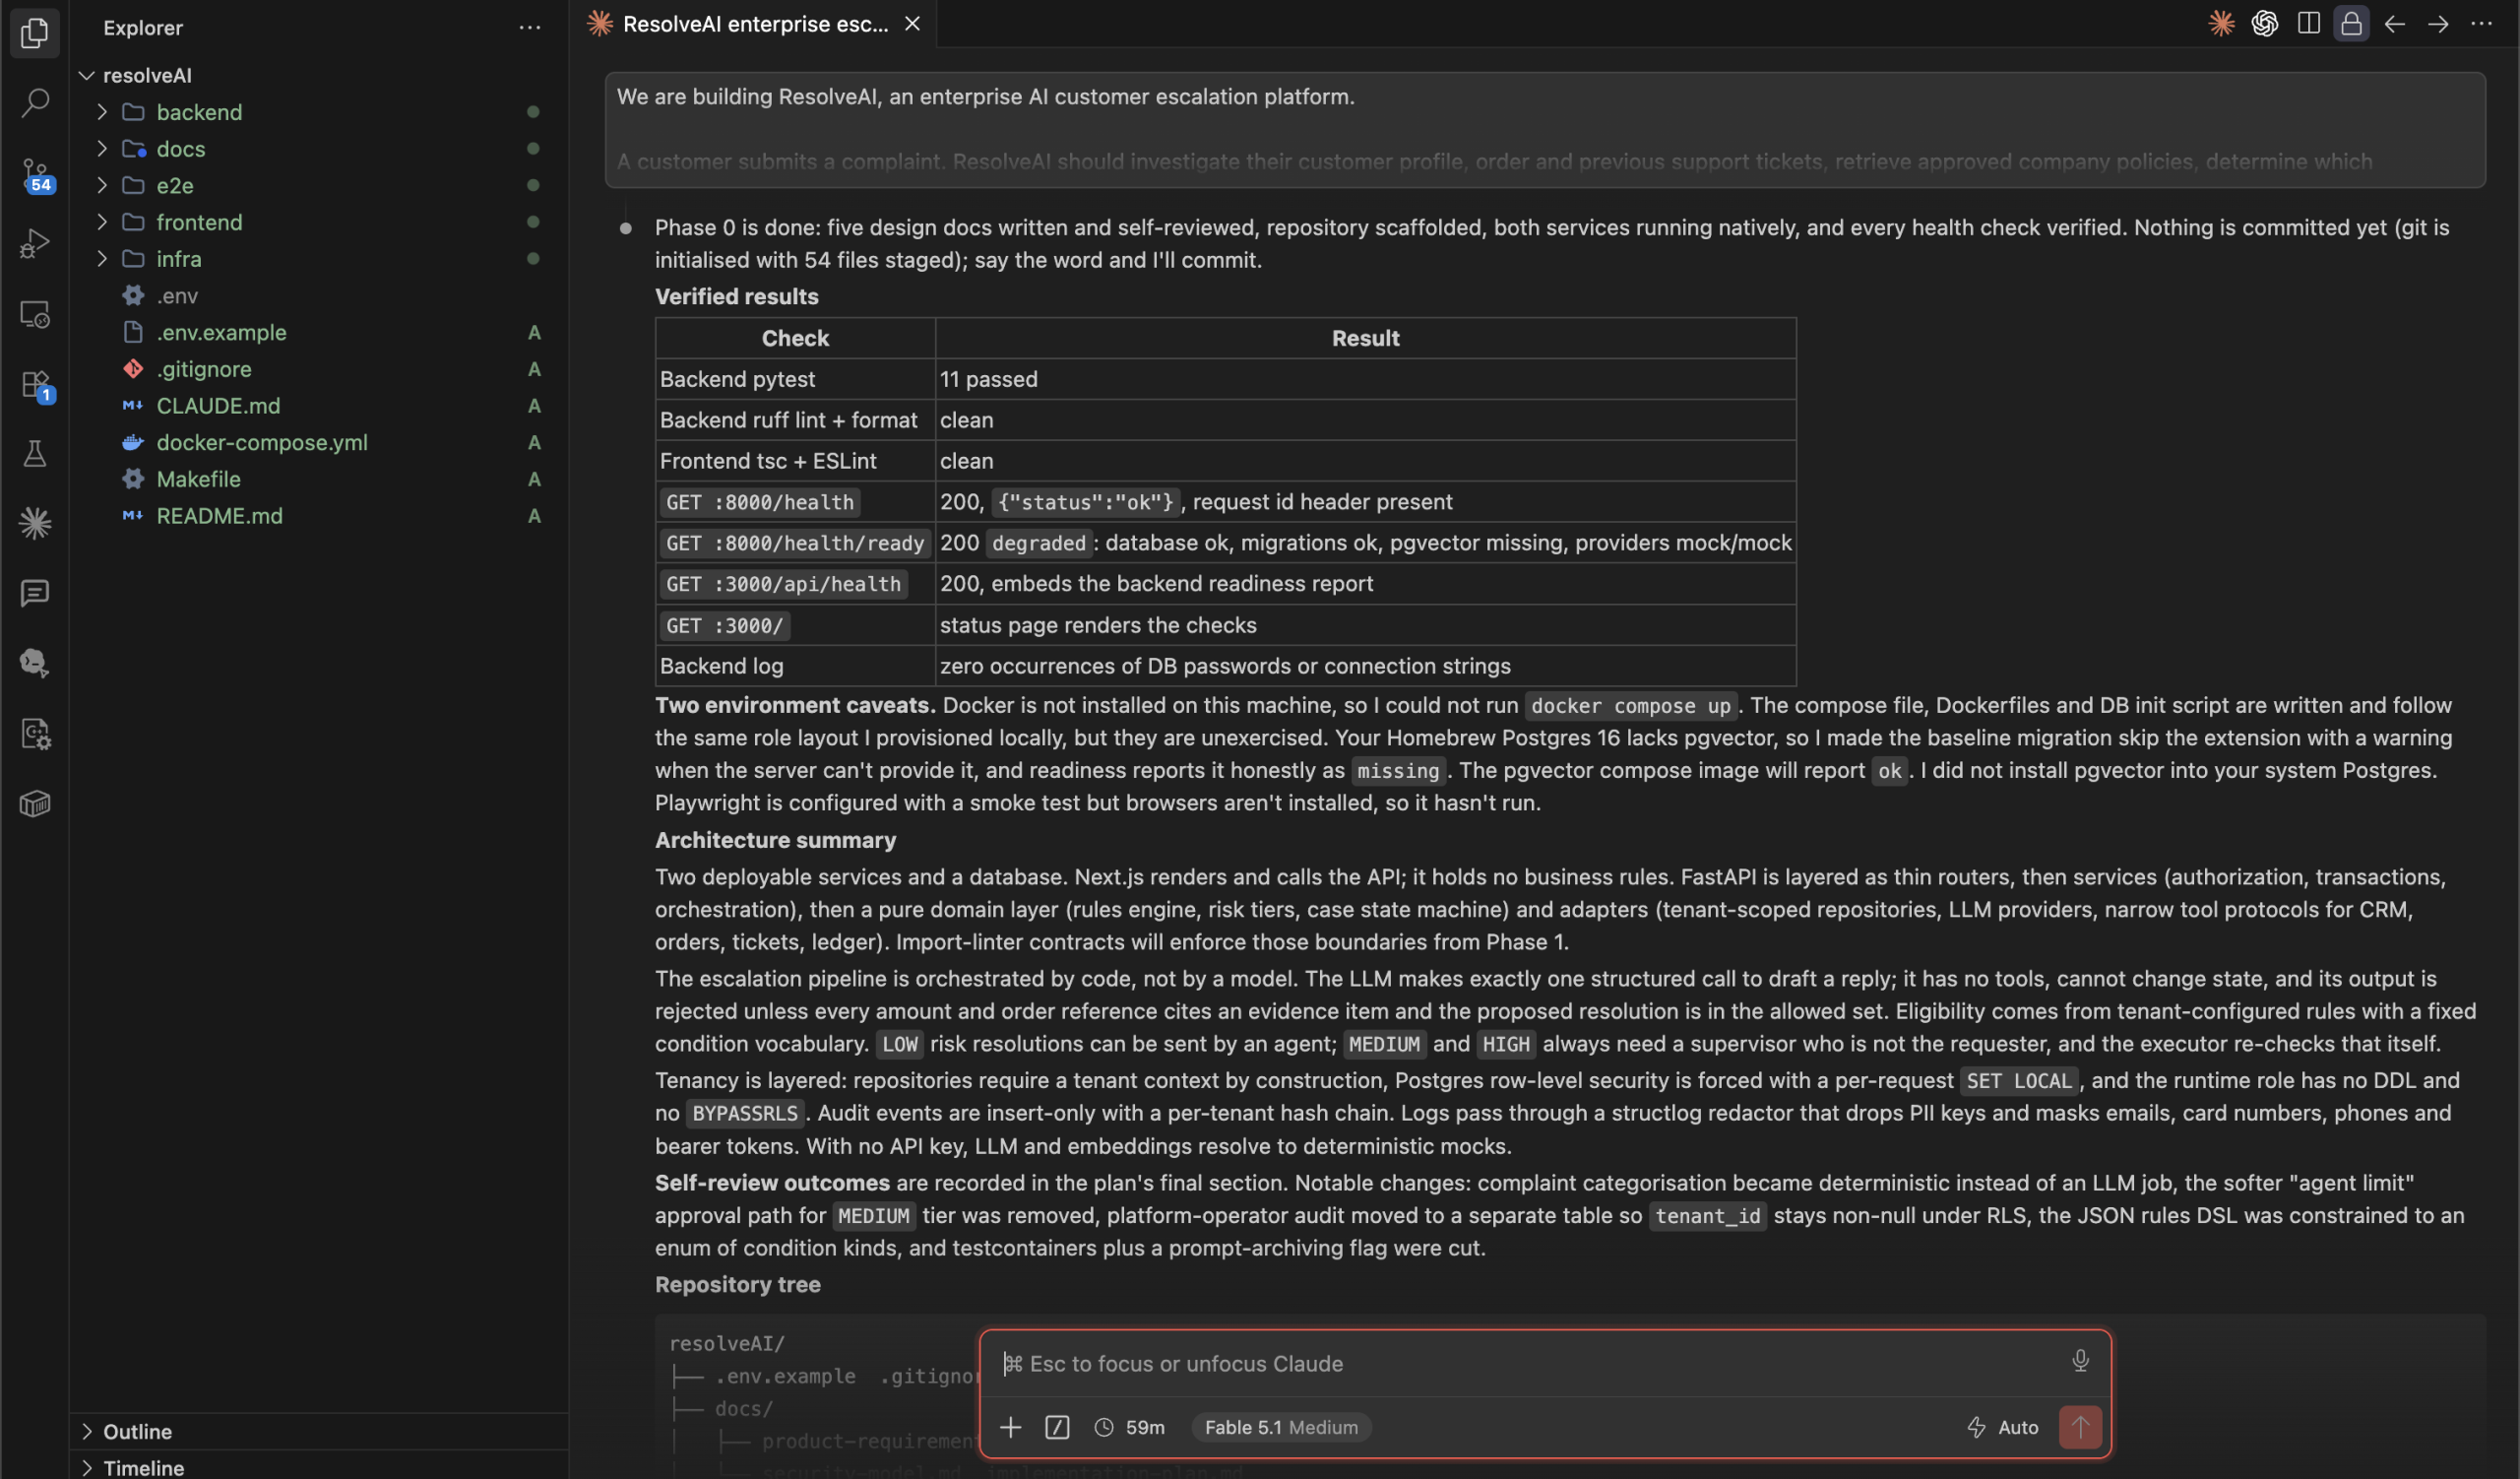
Task: Close the ResolveAI enterprise tab
Action: (x=912, y=24)
